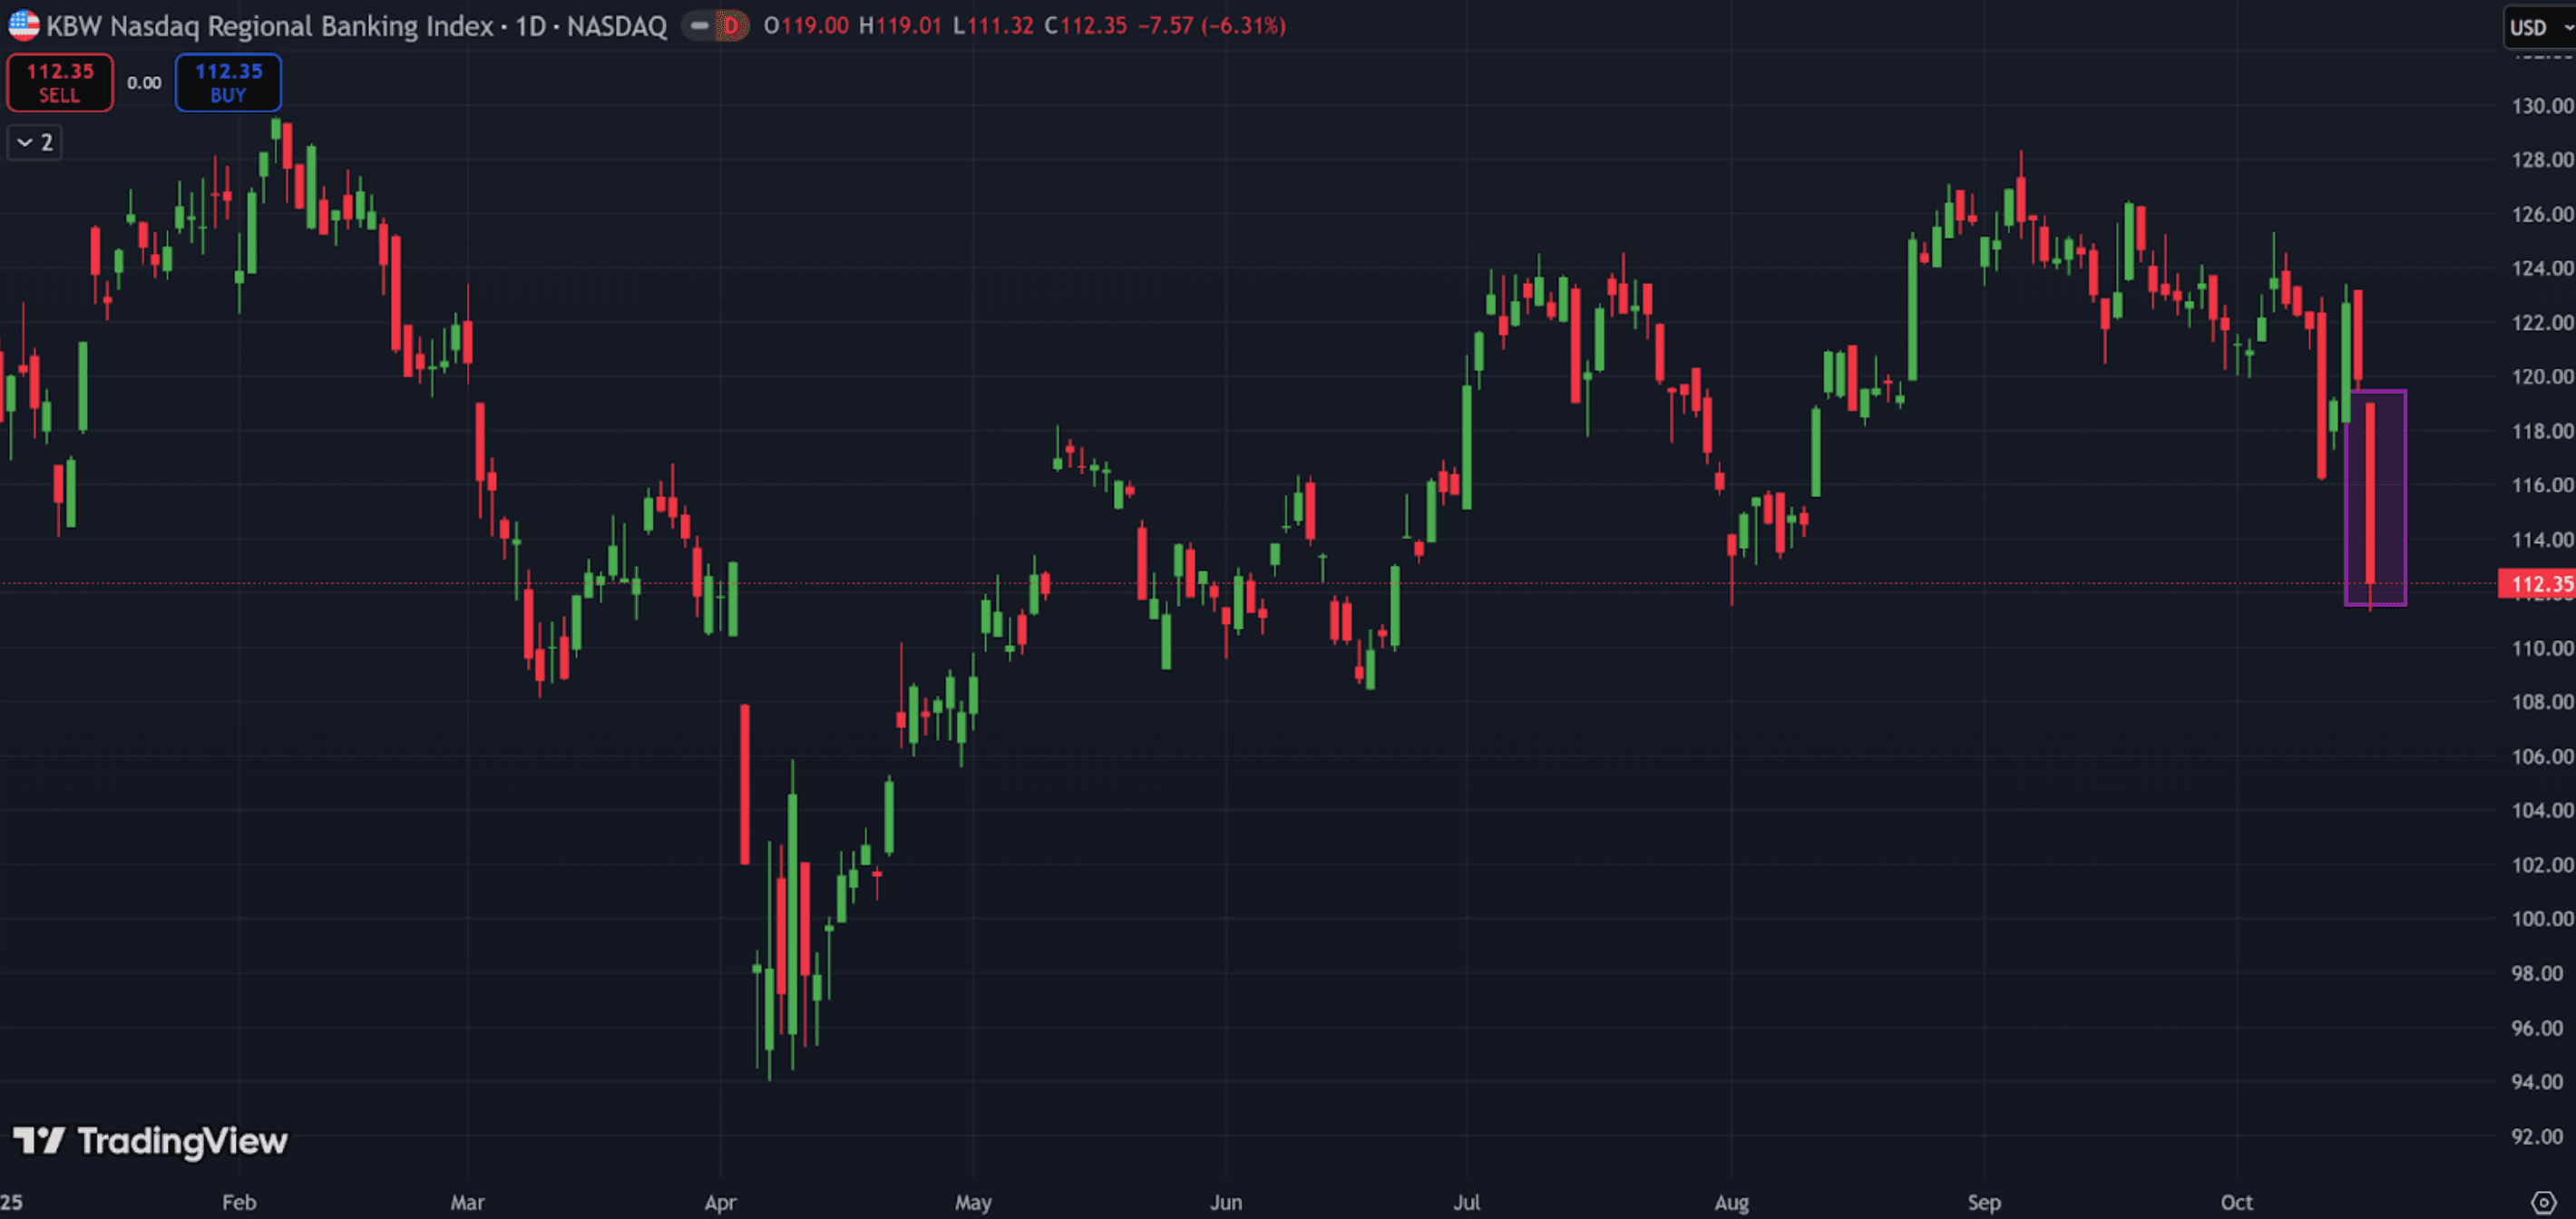The image size is (2576, 1219).
Task: Click the 1D interval in chart title
Action: (530, 26)
